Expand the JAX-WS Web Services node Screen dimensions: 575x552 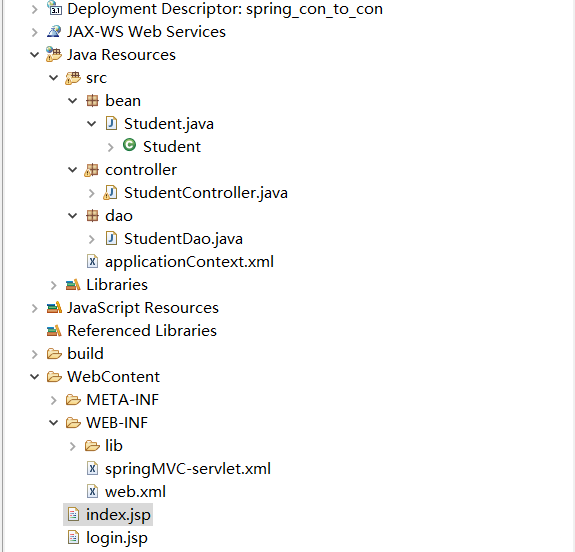[x=35, y=32]
